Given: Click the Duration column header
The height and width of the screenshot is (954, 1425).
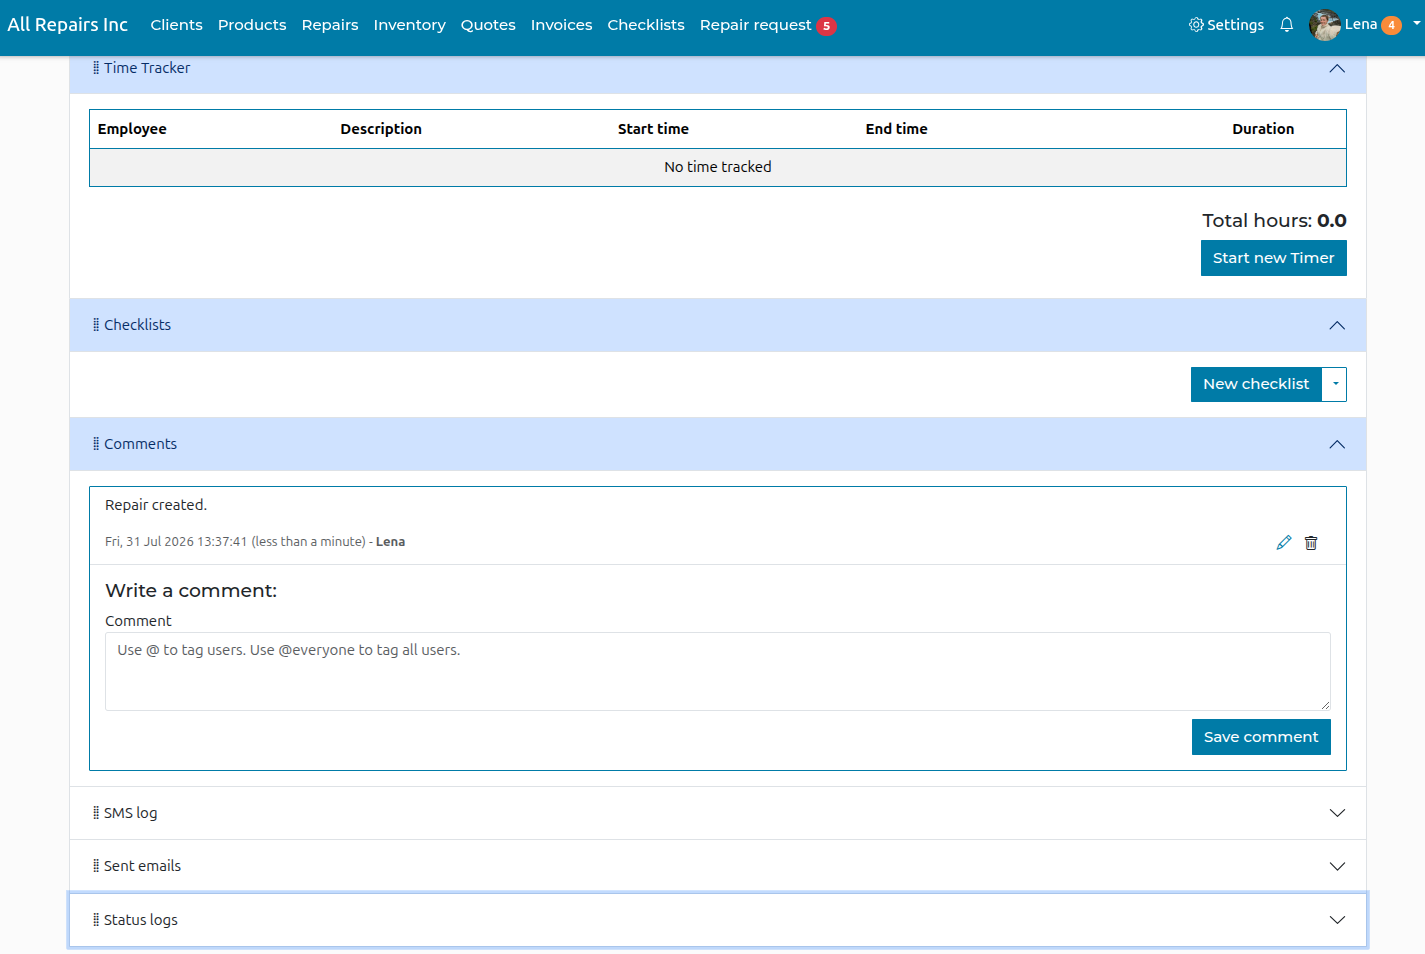Looking at the screenshot, I should (1263, 129).
